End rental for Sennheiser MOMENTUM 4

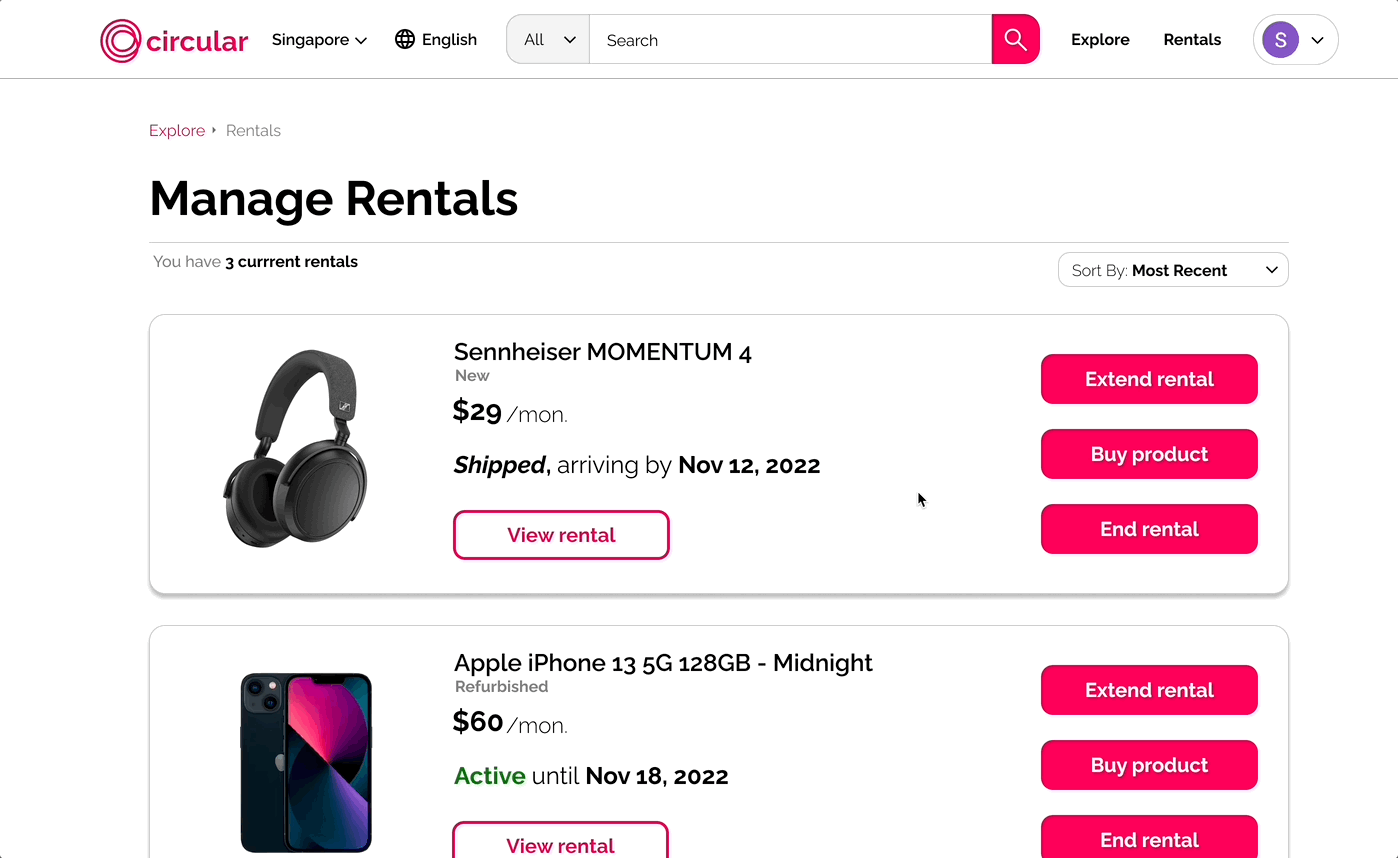pyautogui.click(x=1149, y=529)
